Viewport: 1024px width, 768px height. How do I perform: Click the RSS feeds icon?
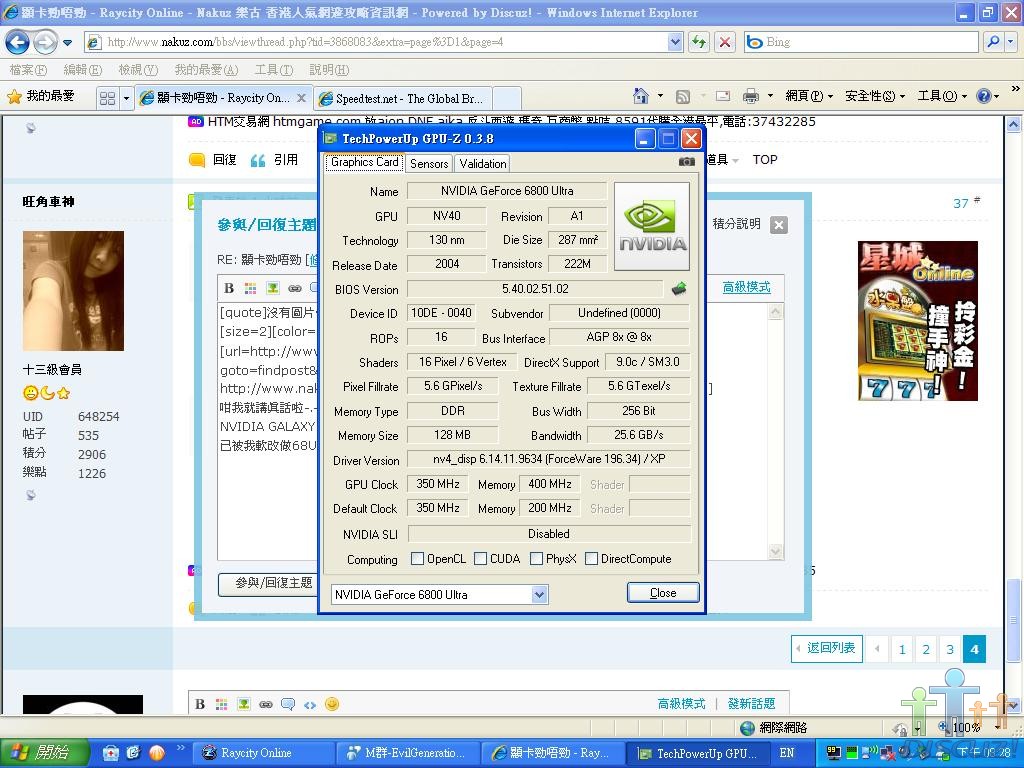click(x=682, y=97)
